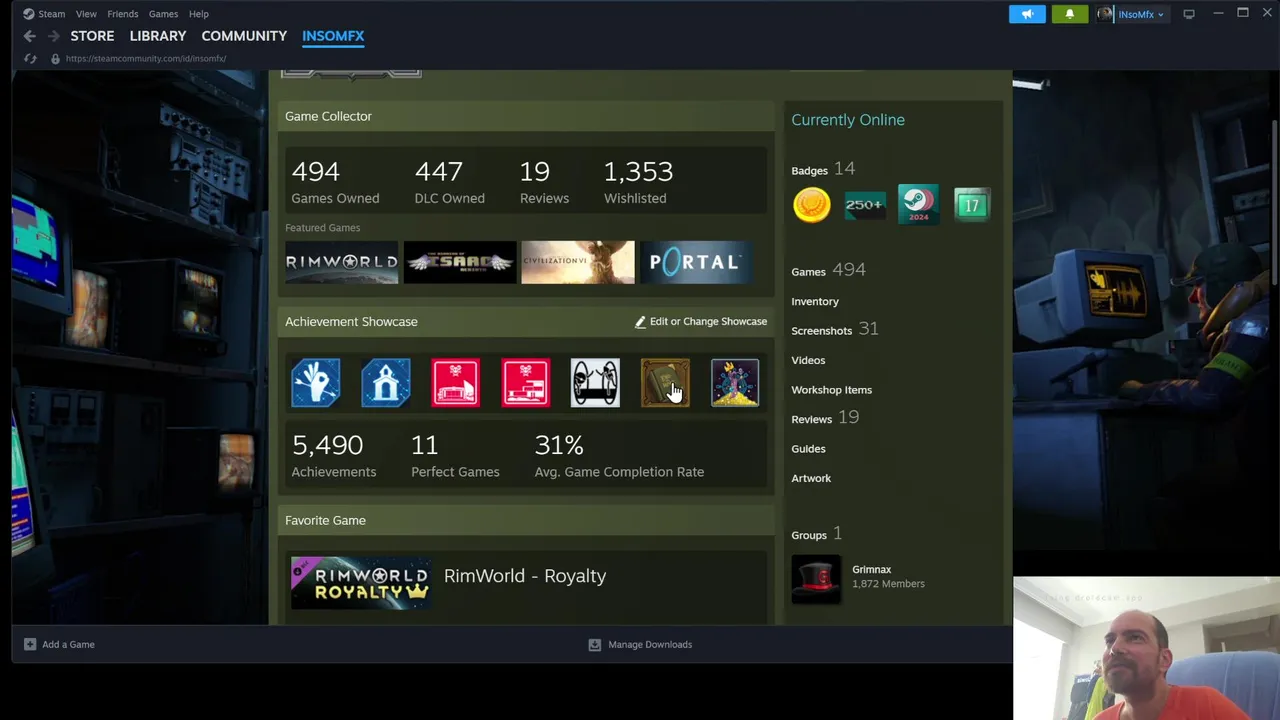The image size is (1280, 720).
Task: Open the Reviews 19 sidebar link
Action: point(825,418)
